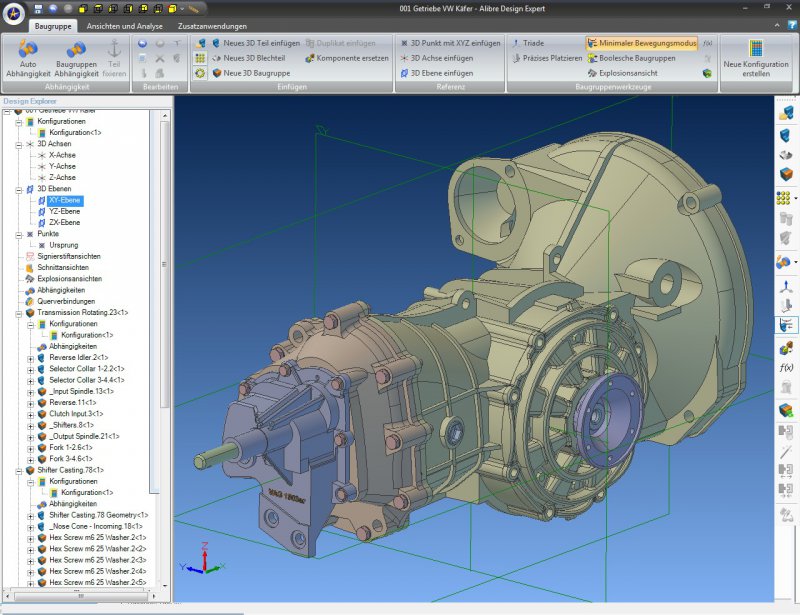Click the XYZ orientation triad in viewport
Screen dimensions: 800x615
tap(203, 559)
